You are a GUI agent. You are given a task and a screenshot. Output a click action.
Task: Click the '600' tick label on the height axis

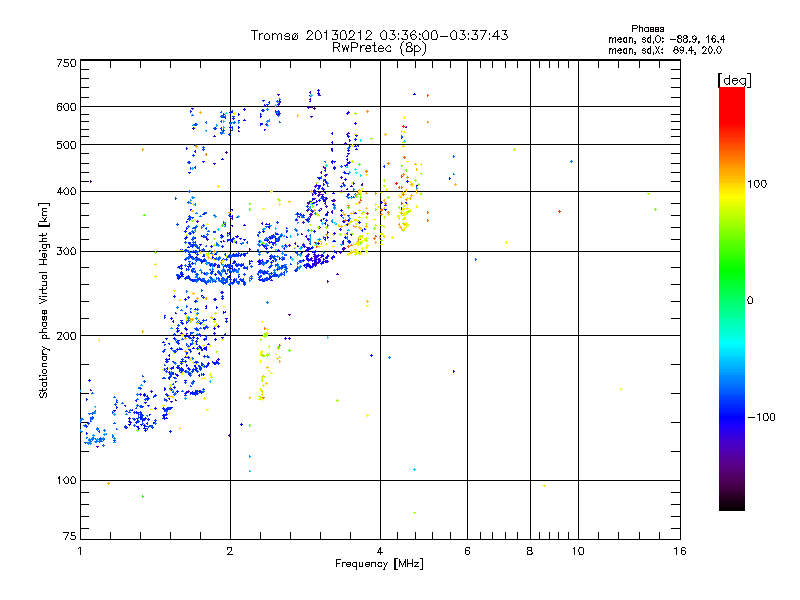pyautogui.click(x=66, y=107)
